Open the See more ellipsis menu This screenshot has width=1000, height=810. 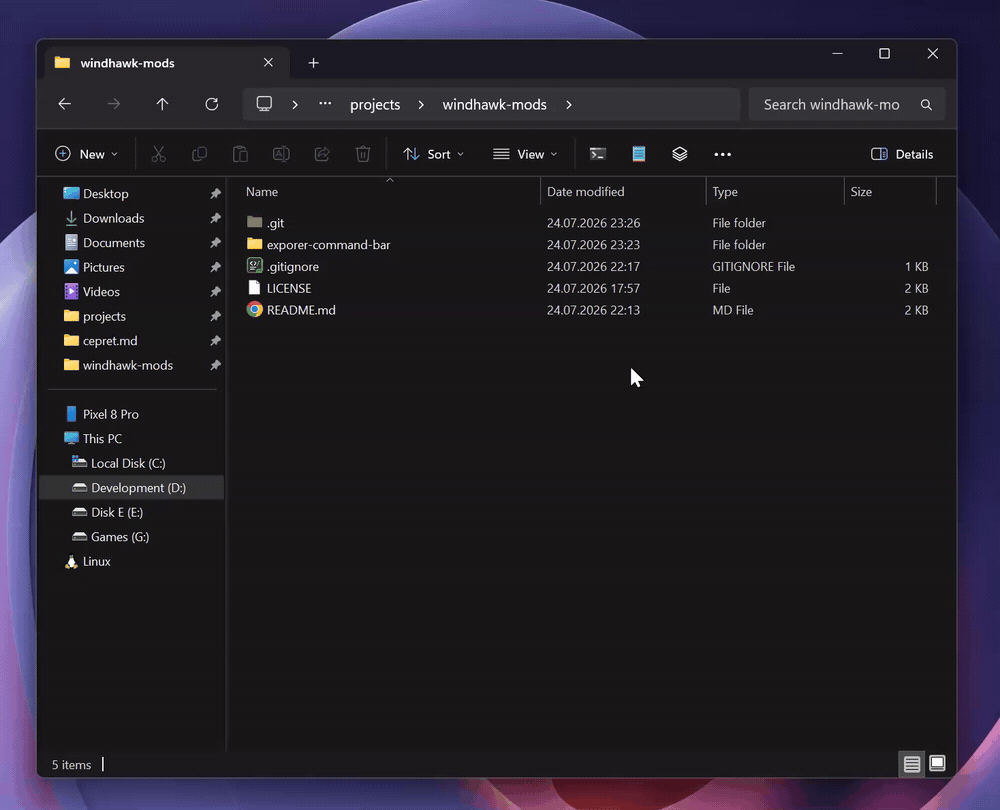723,154
